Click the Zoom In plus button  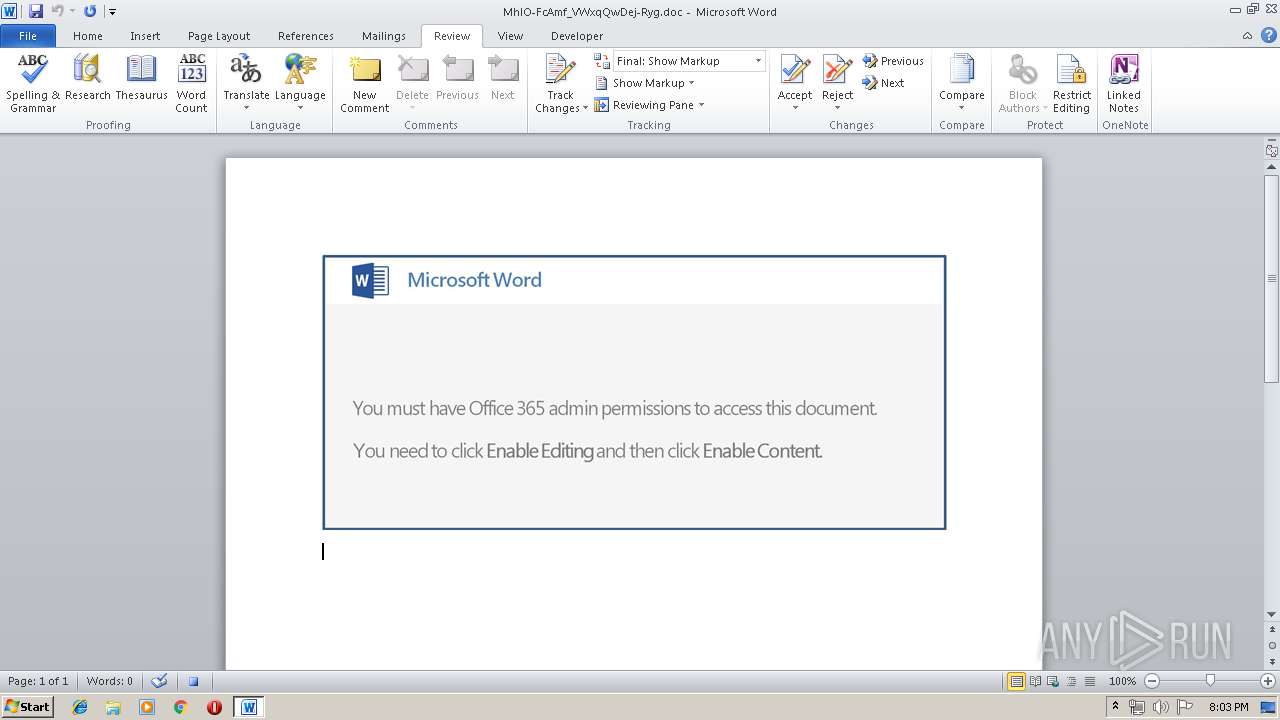(1267, 681)
